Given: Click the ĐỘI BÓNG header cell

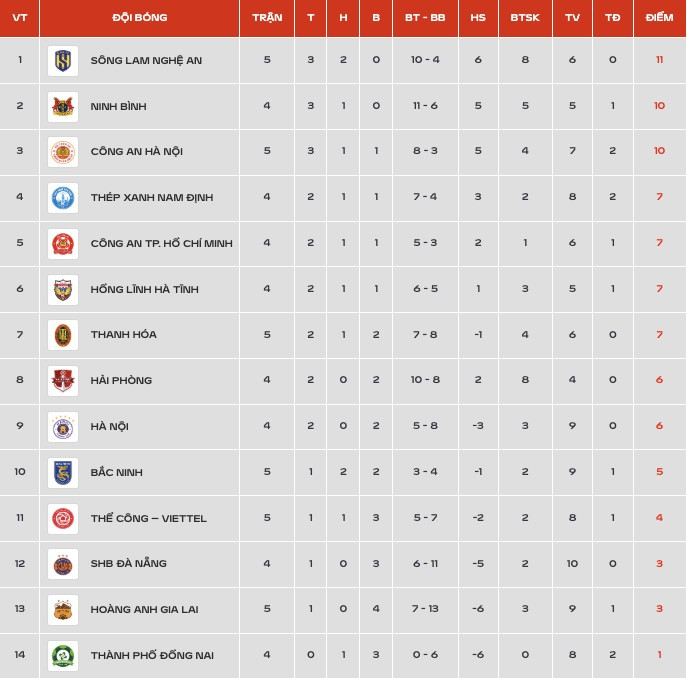Looking at the screenshot, I should pos(139,18).
